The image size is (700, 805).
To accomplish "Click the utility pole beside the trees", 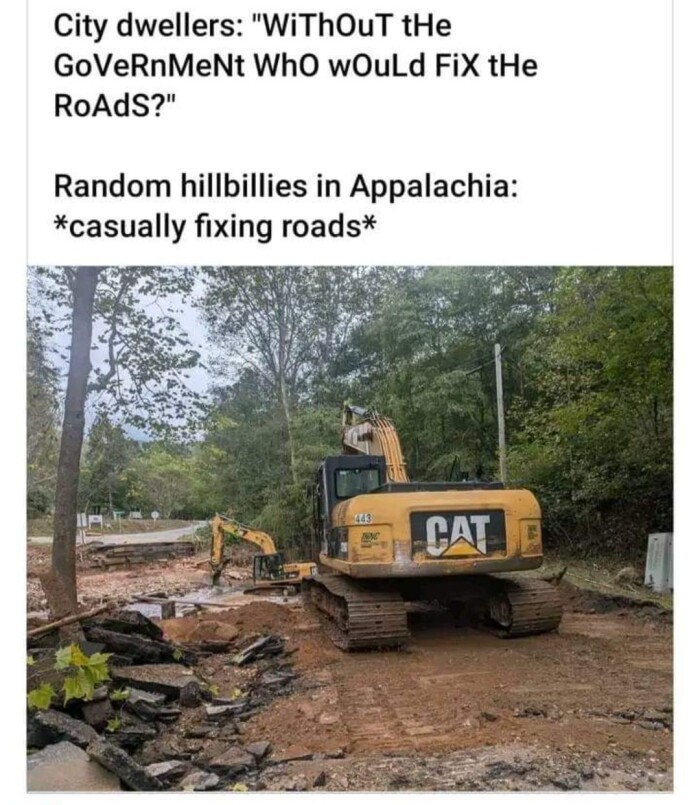I will (500, 414).
